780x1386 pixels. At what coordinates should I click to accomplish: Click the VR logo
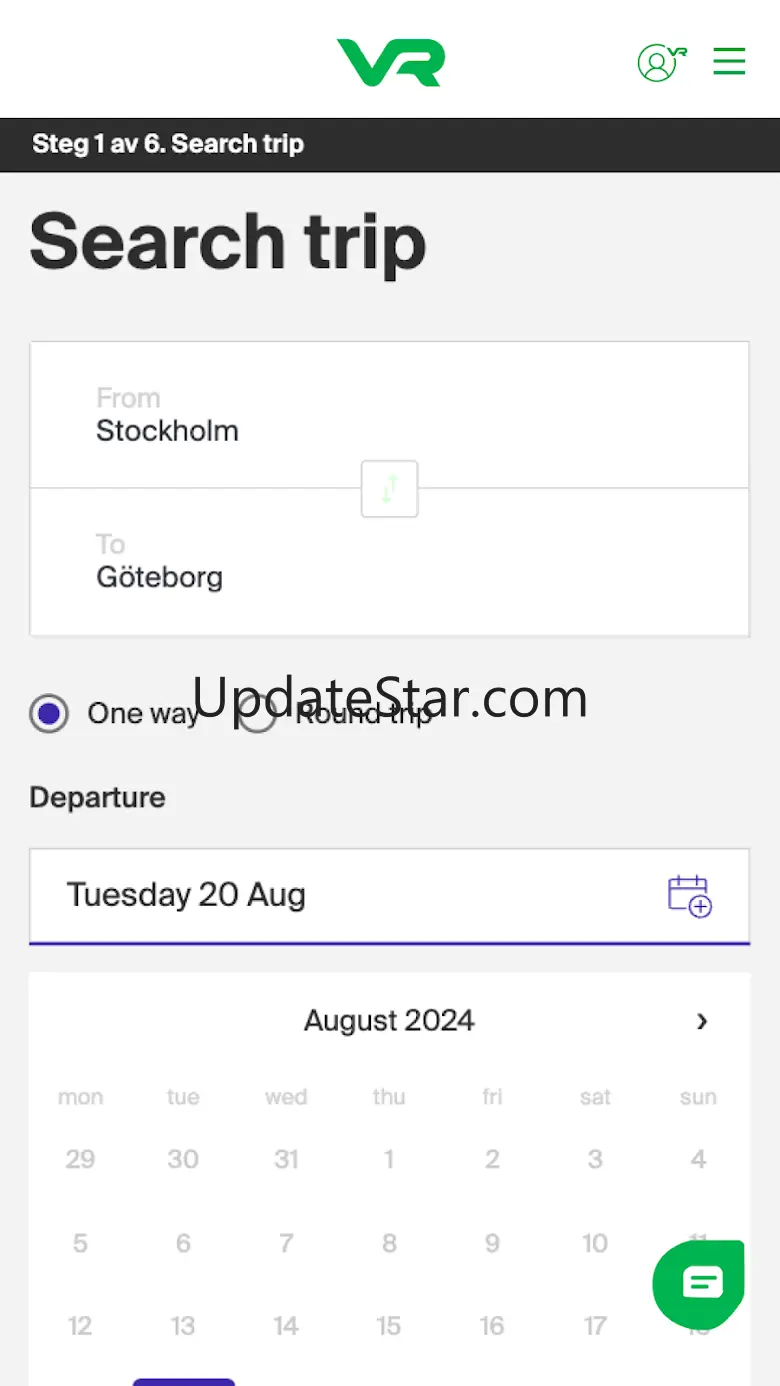(390, 62)
